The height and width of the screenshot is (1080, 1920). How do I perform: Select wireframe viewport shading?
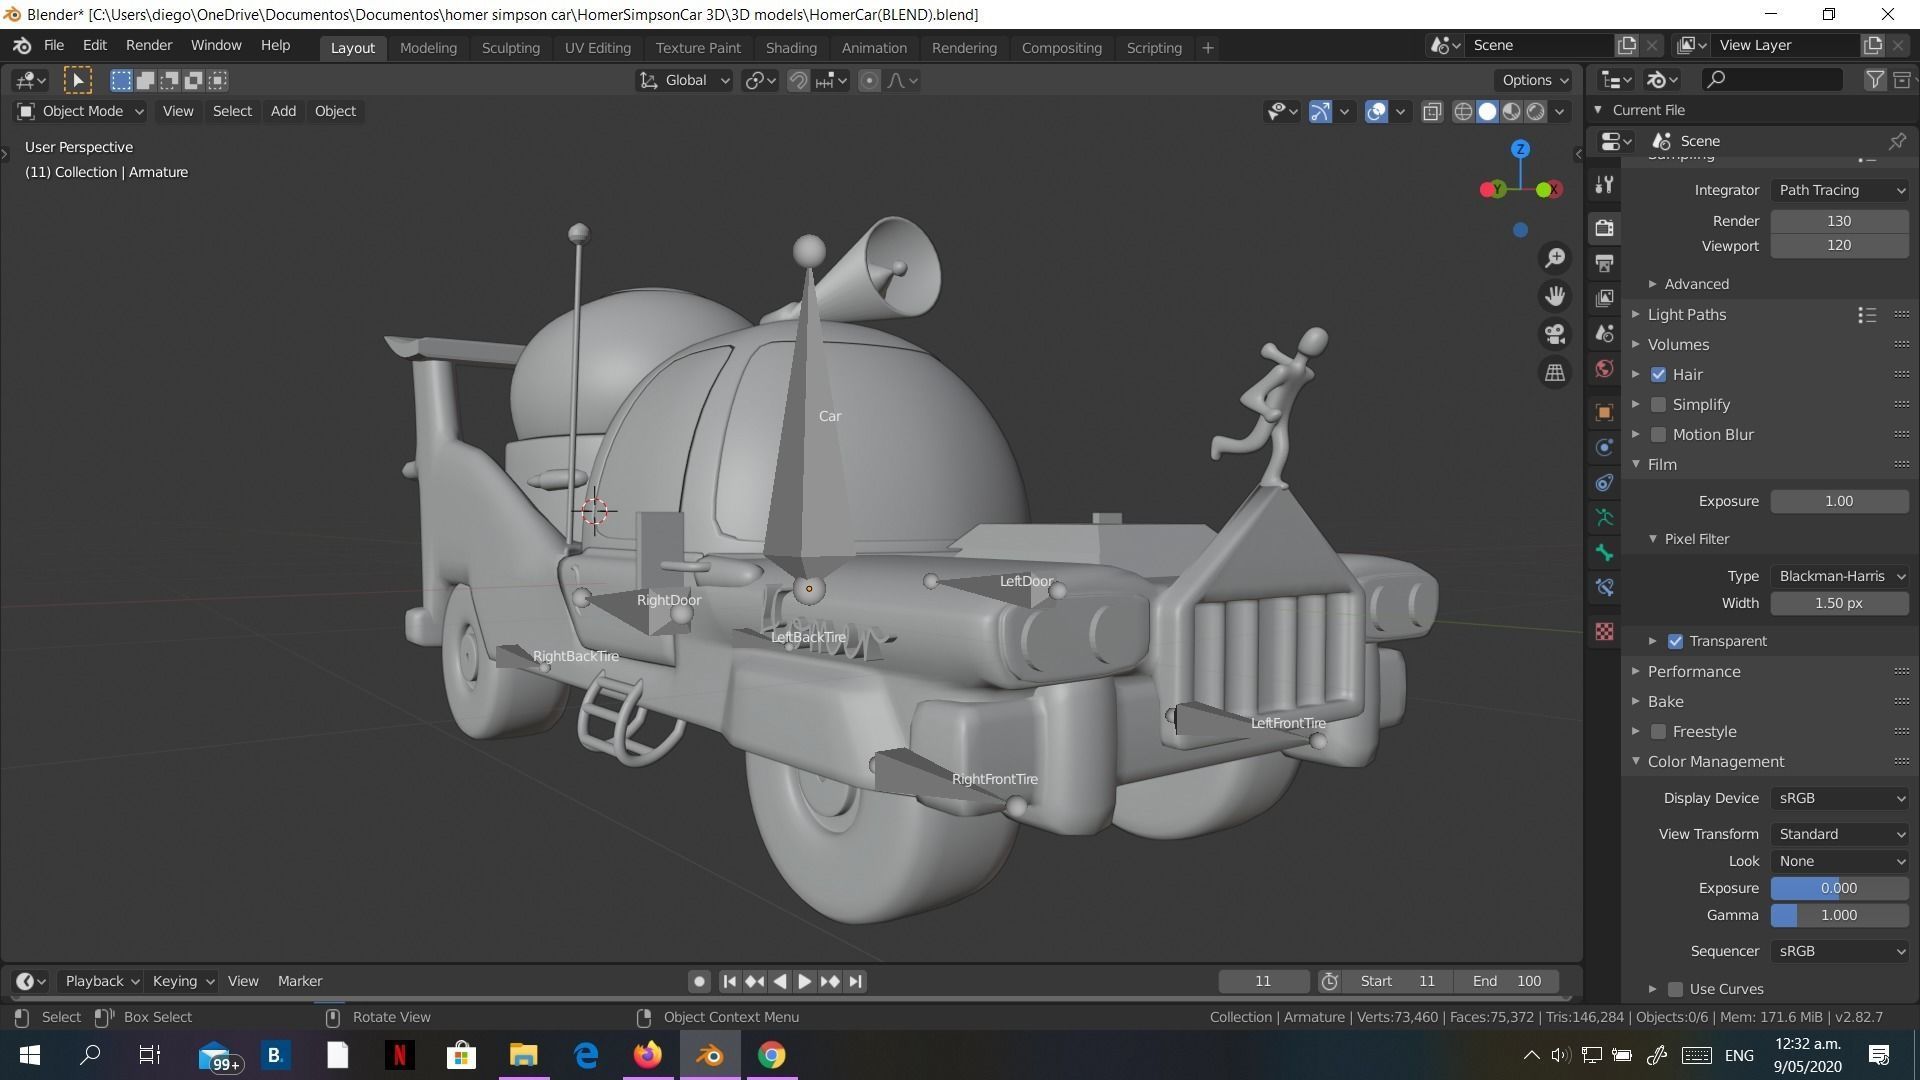pos(1463,111)
